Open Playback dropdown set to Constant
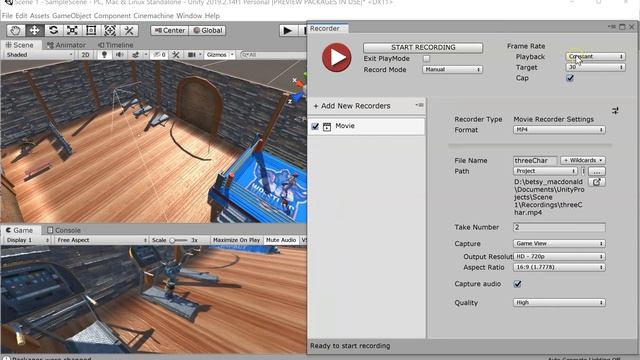The height and width of the screenshot is (360, 640). point(595,56)
